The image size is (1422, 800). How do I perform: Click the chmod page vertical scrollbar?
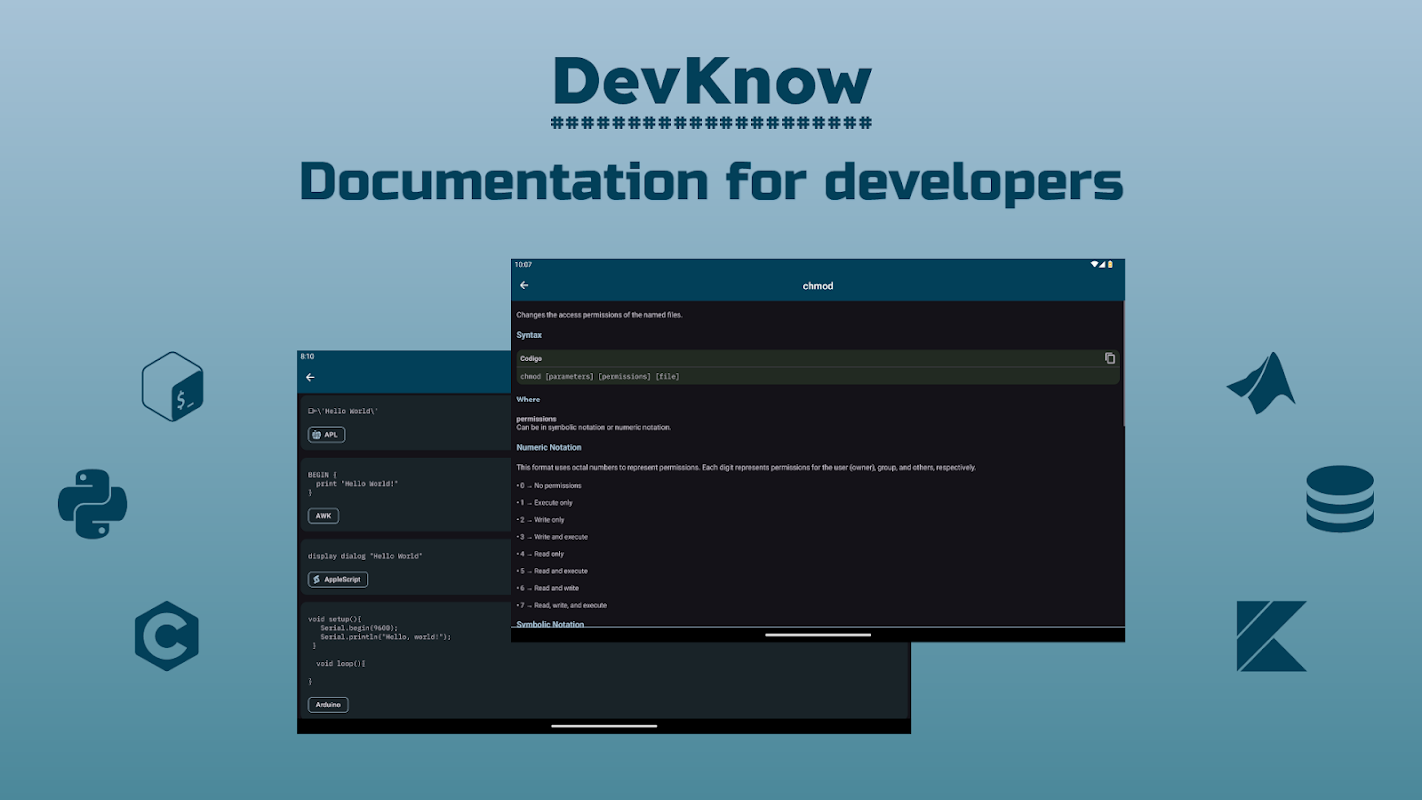click(1123, 364)
